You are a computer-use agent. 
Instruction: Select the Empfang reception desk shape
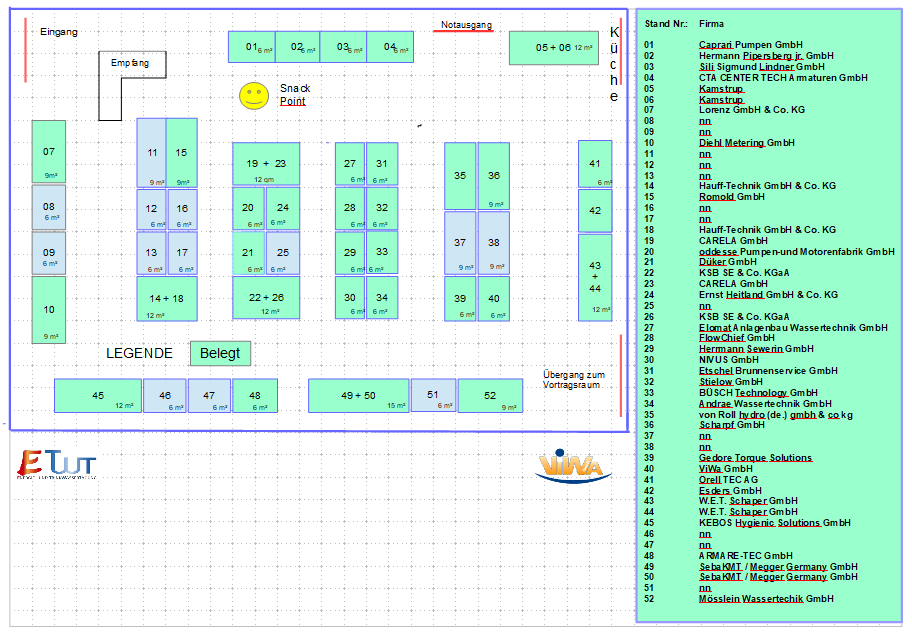132,86
